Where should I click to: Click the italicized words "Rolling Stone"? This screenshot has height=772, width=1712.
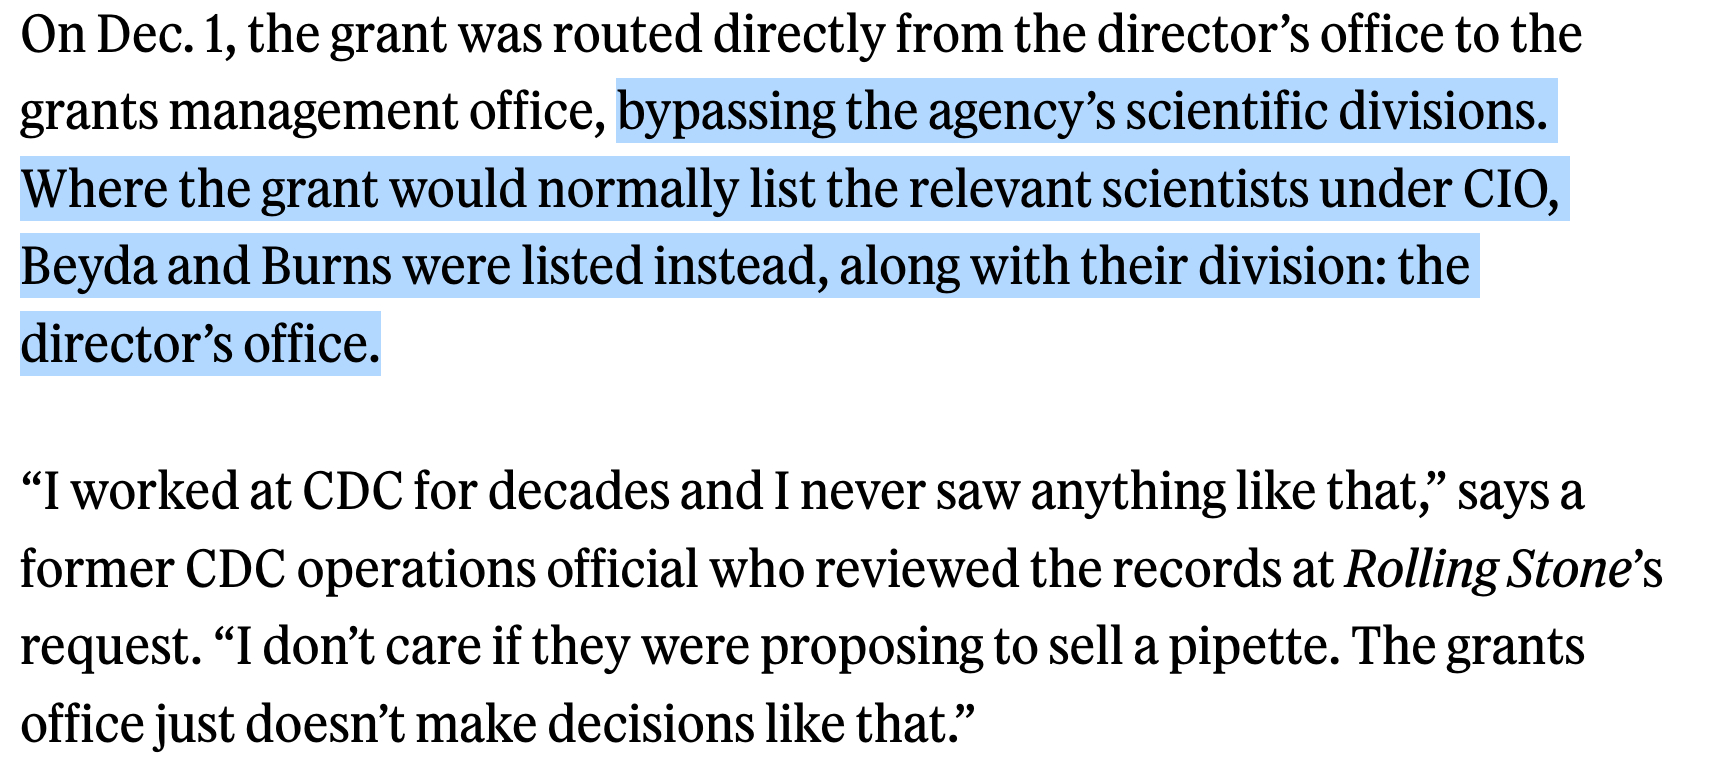(x=1488, y=570)
